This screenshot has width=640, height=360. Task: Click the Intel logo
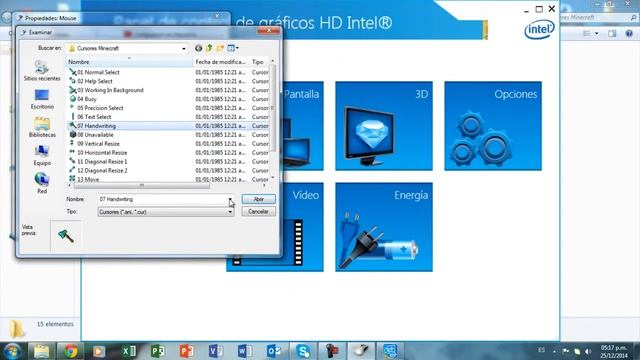pyautogui.click(x=539, y=29)
